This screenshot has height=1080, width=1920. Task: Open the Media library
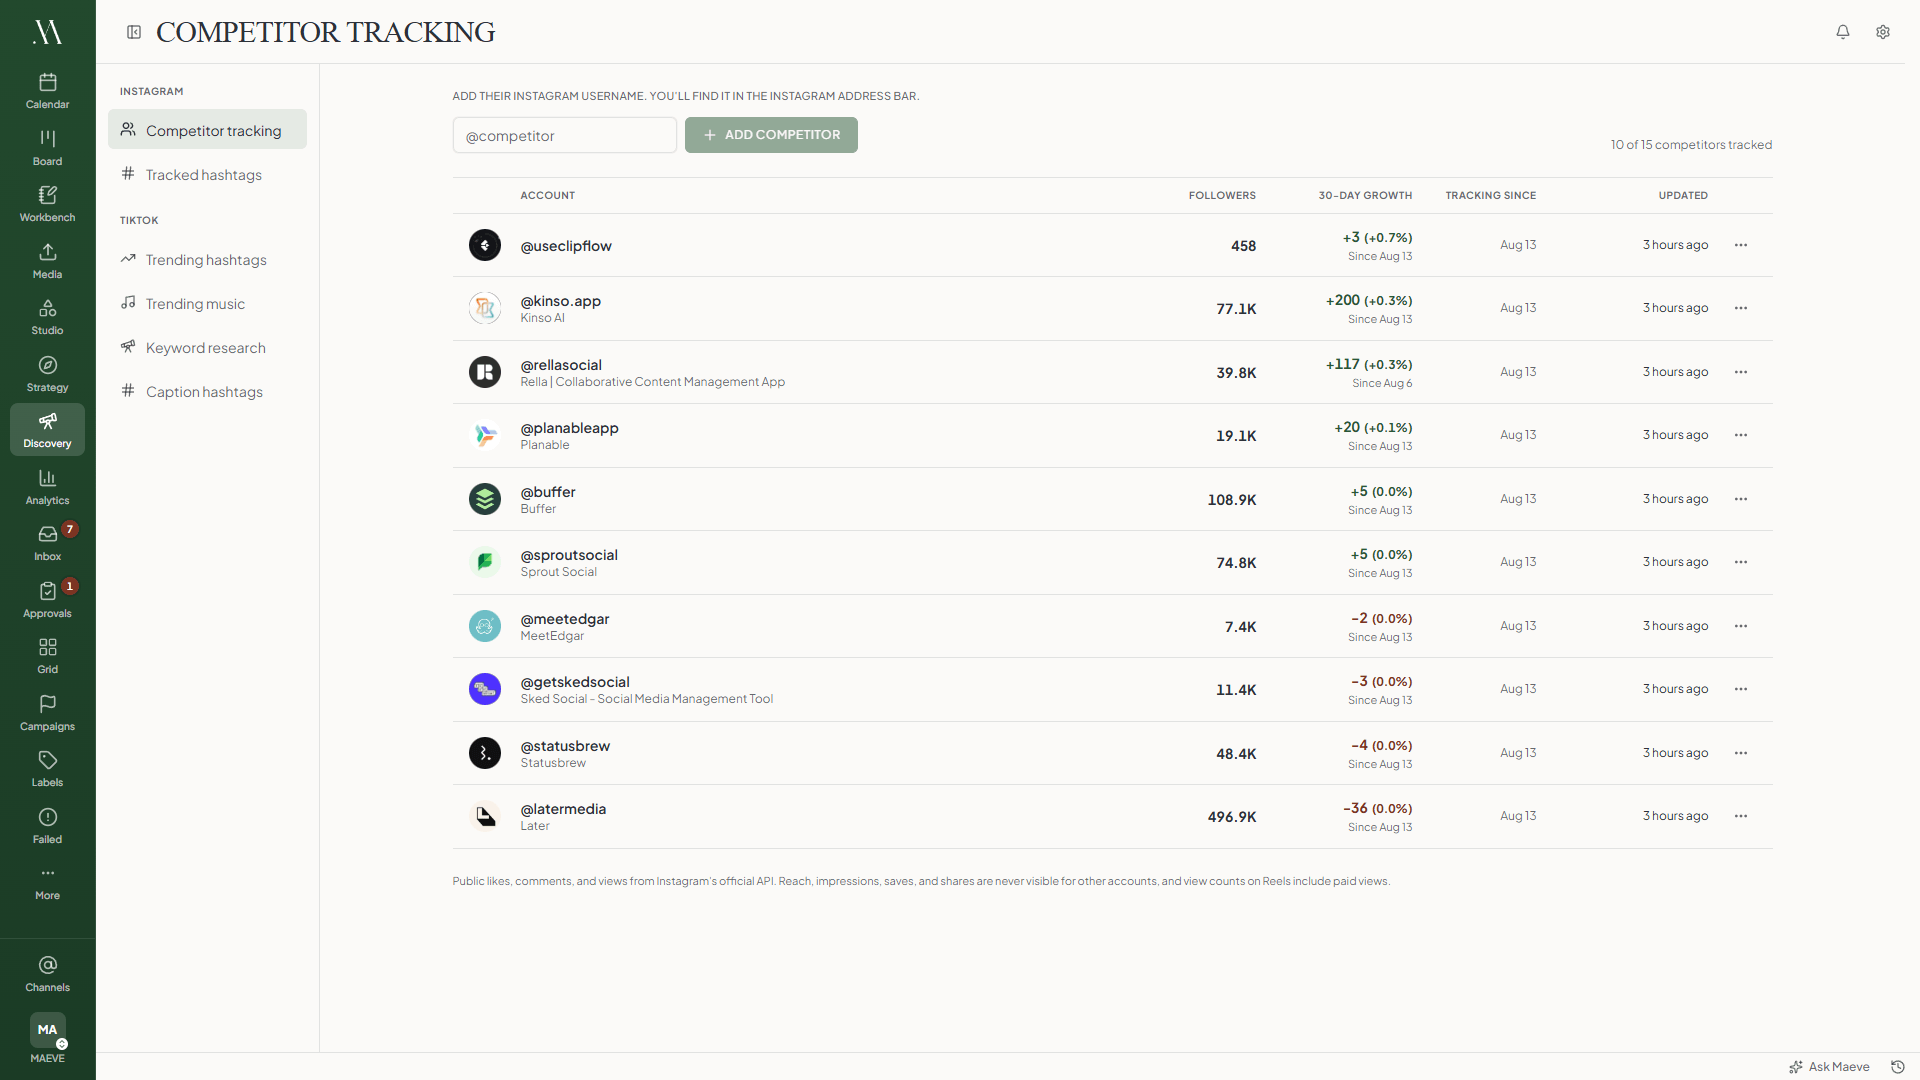click(47, 261)
